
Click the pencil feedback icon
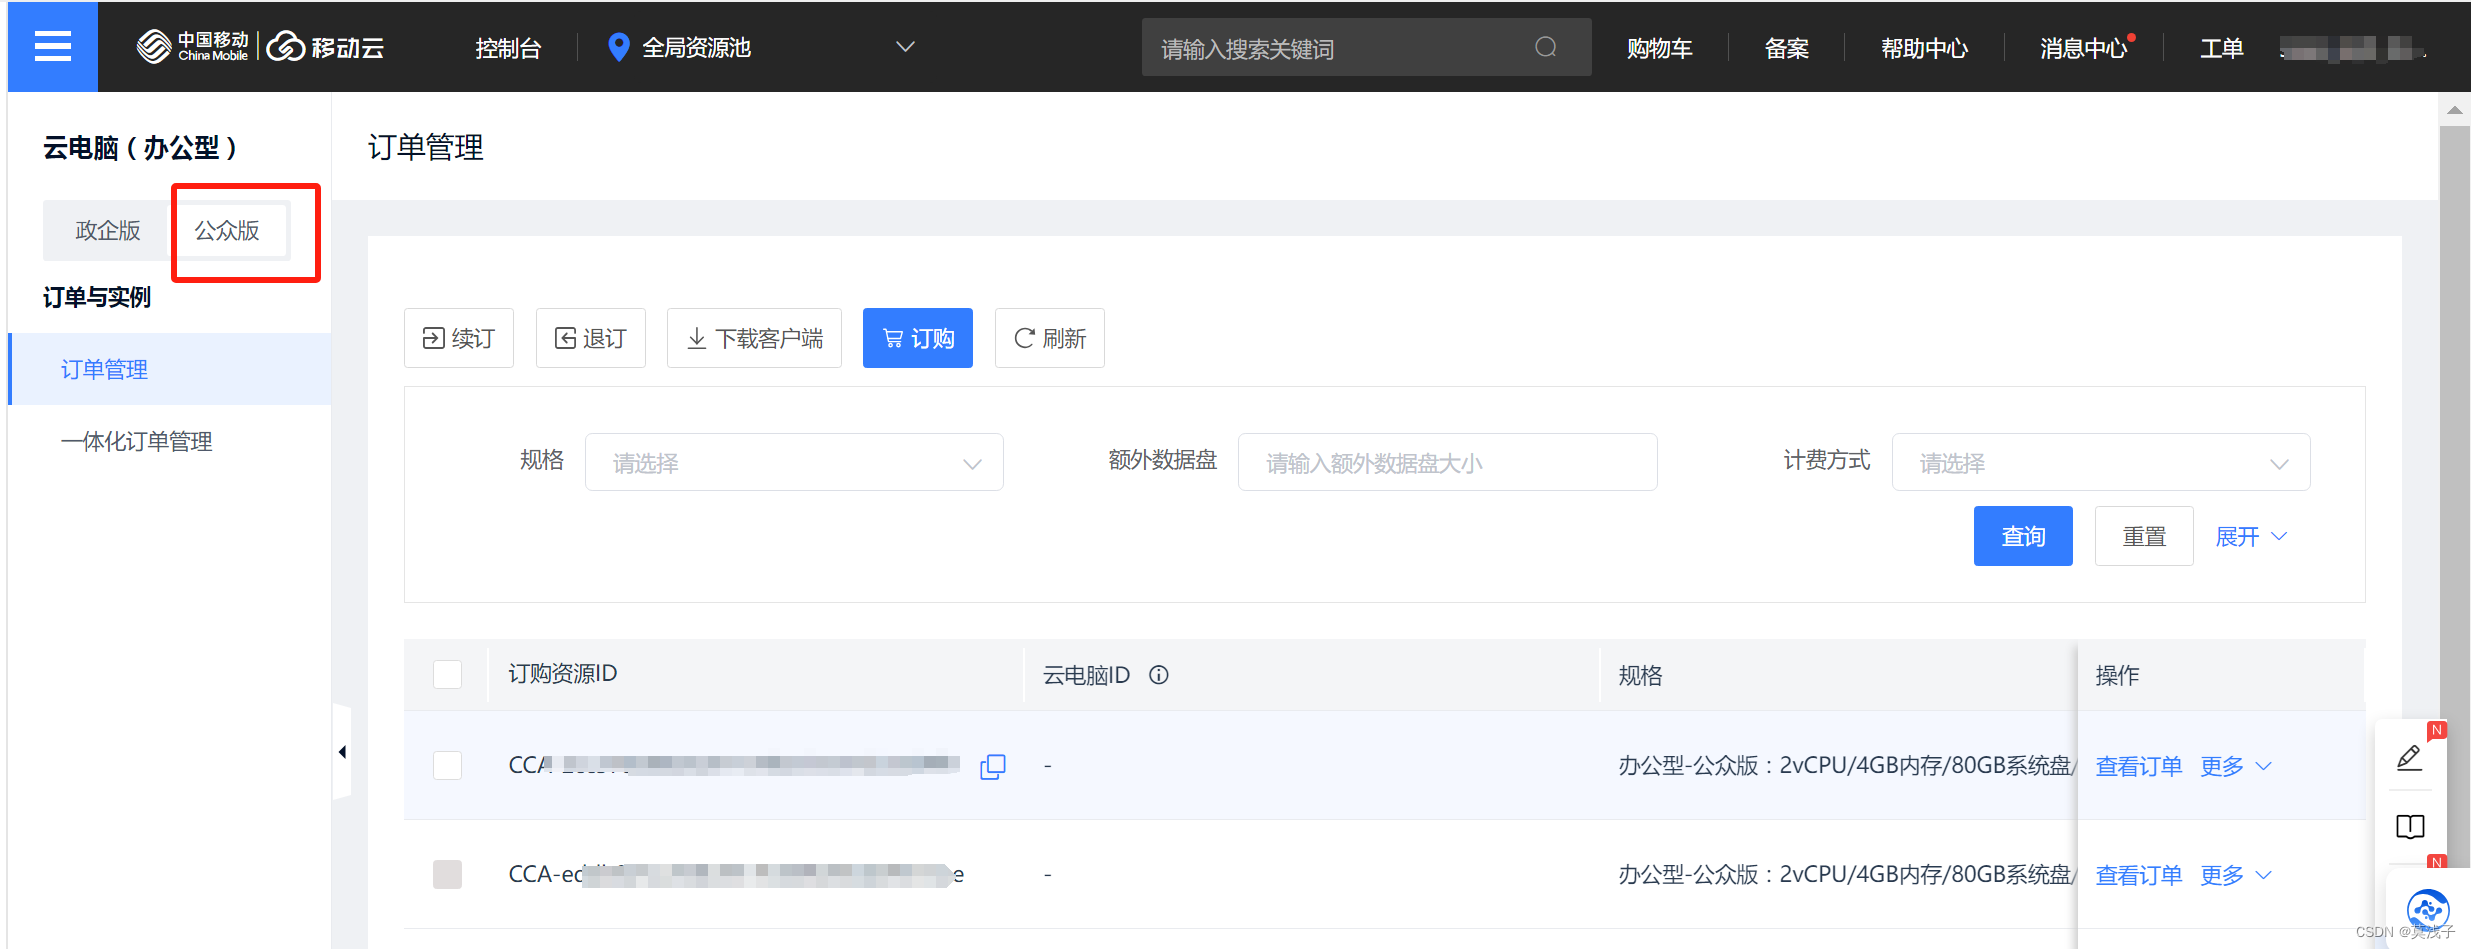[2410, 759]
